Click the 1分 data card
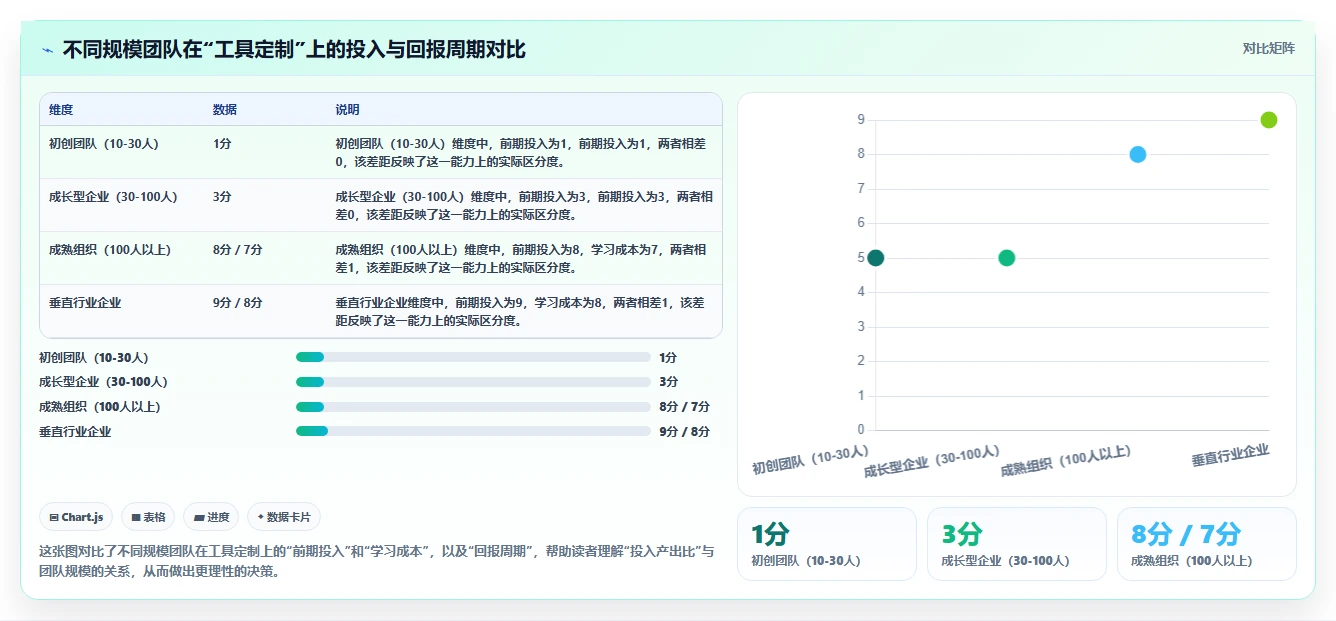The height and width of the screenshot is (621, 1336). [827, 544]
